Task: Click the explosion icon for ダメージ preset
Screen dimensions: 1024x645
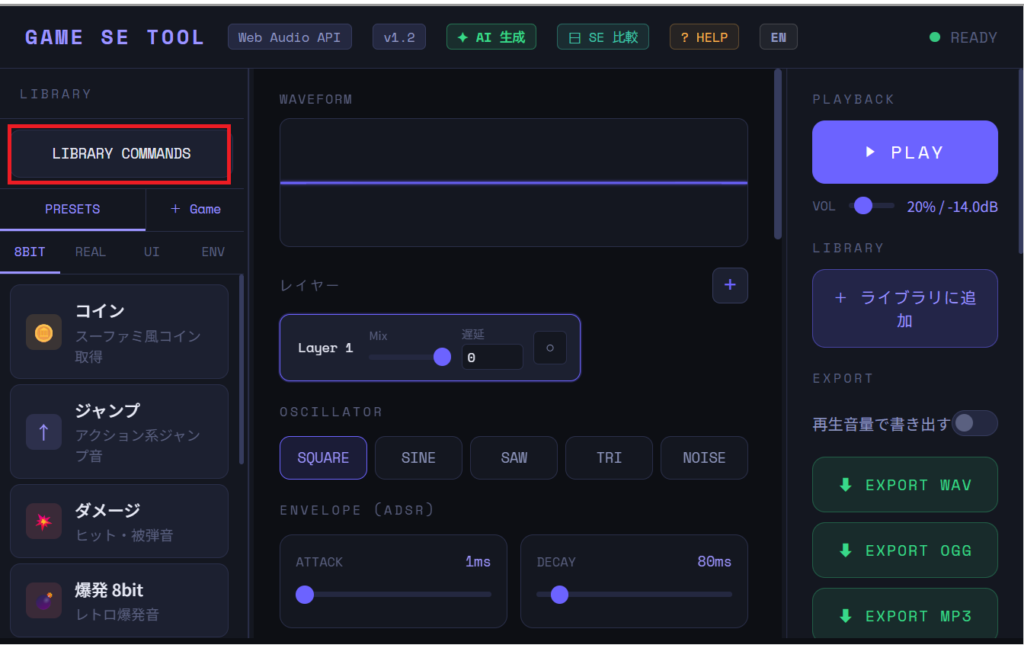Action: click(43, 521)
